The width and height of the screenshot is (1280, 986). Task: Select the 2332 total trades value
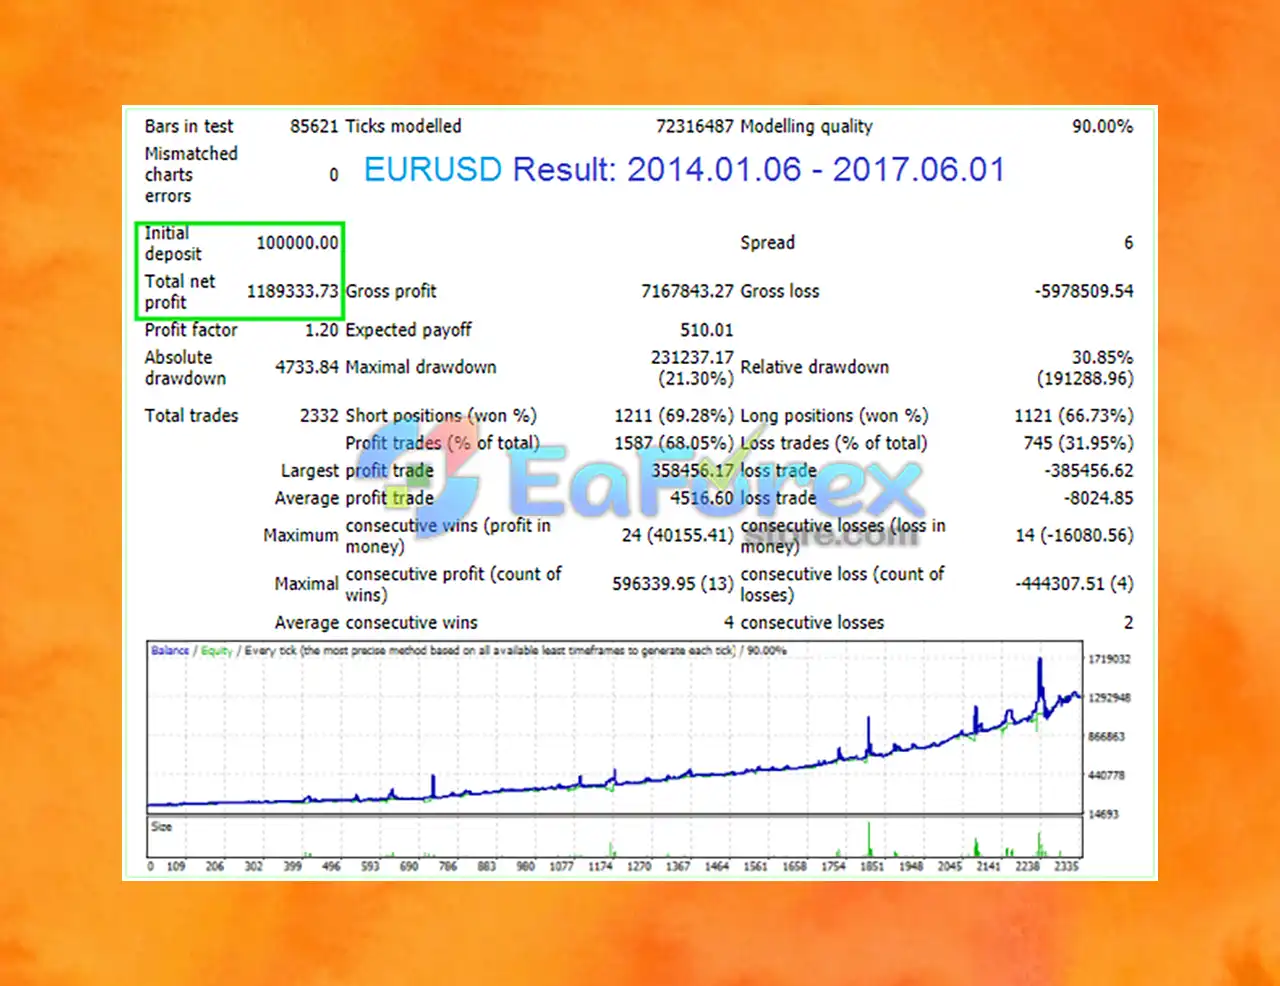319,416
